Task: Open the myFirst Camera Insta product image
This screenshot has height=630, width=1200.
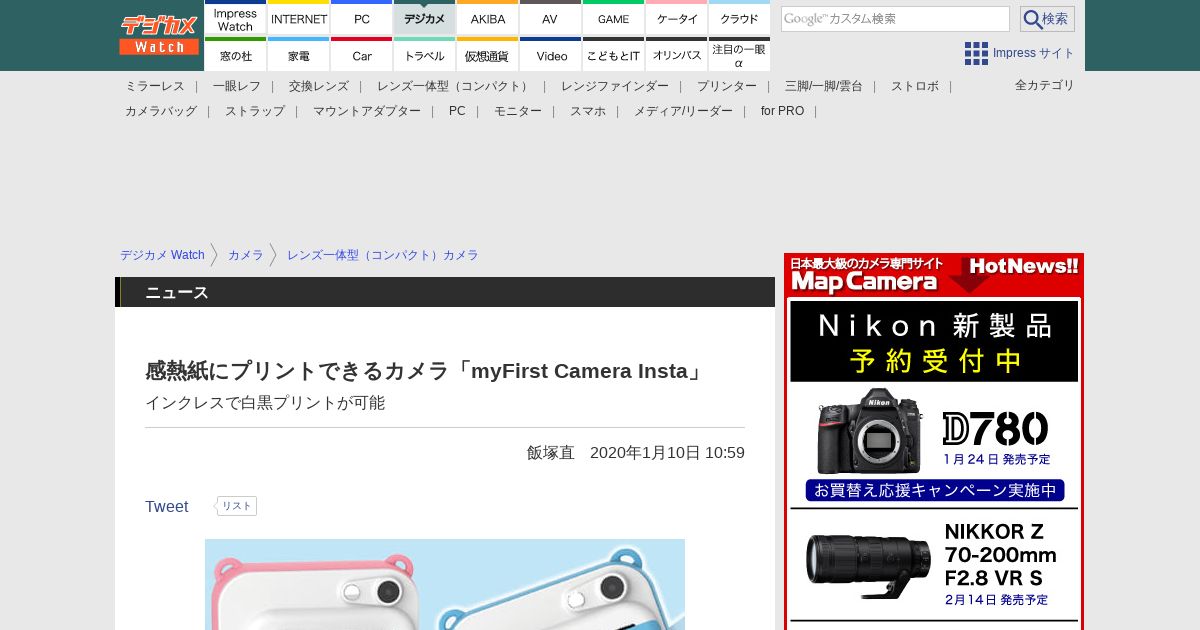Action: (x=445, y=584)
